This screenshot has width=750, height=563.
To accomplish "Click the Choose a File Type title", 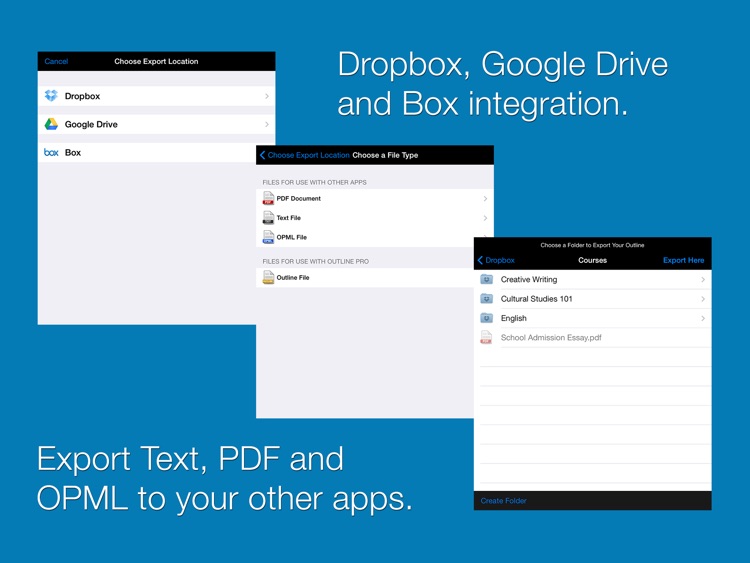I will pyautogui.click(x=385, y=155).
